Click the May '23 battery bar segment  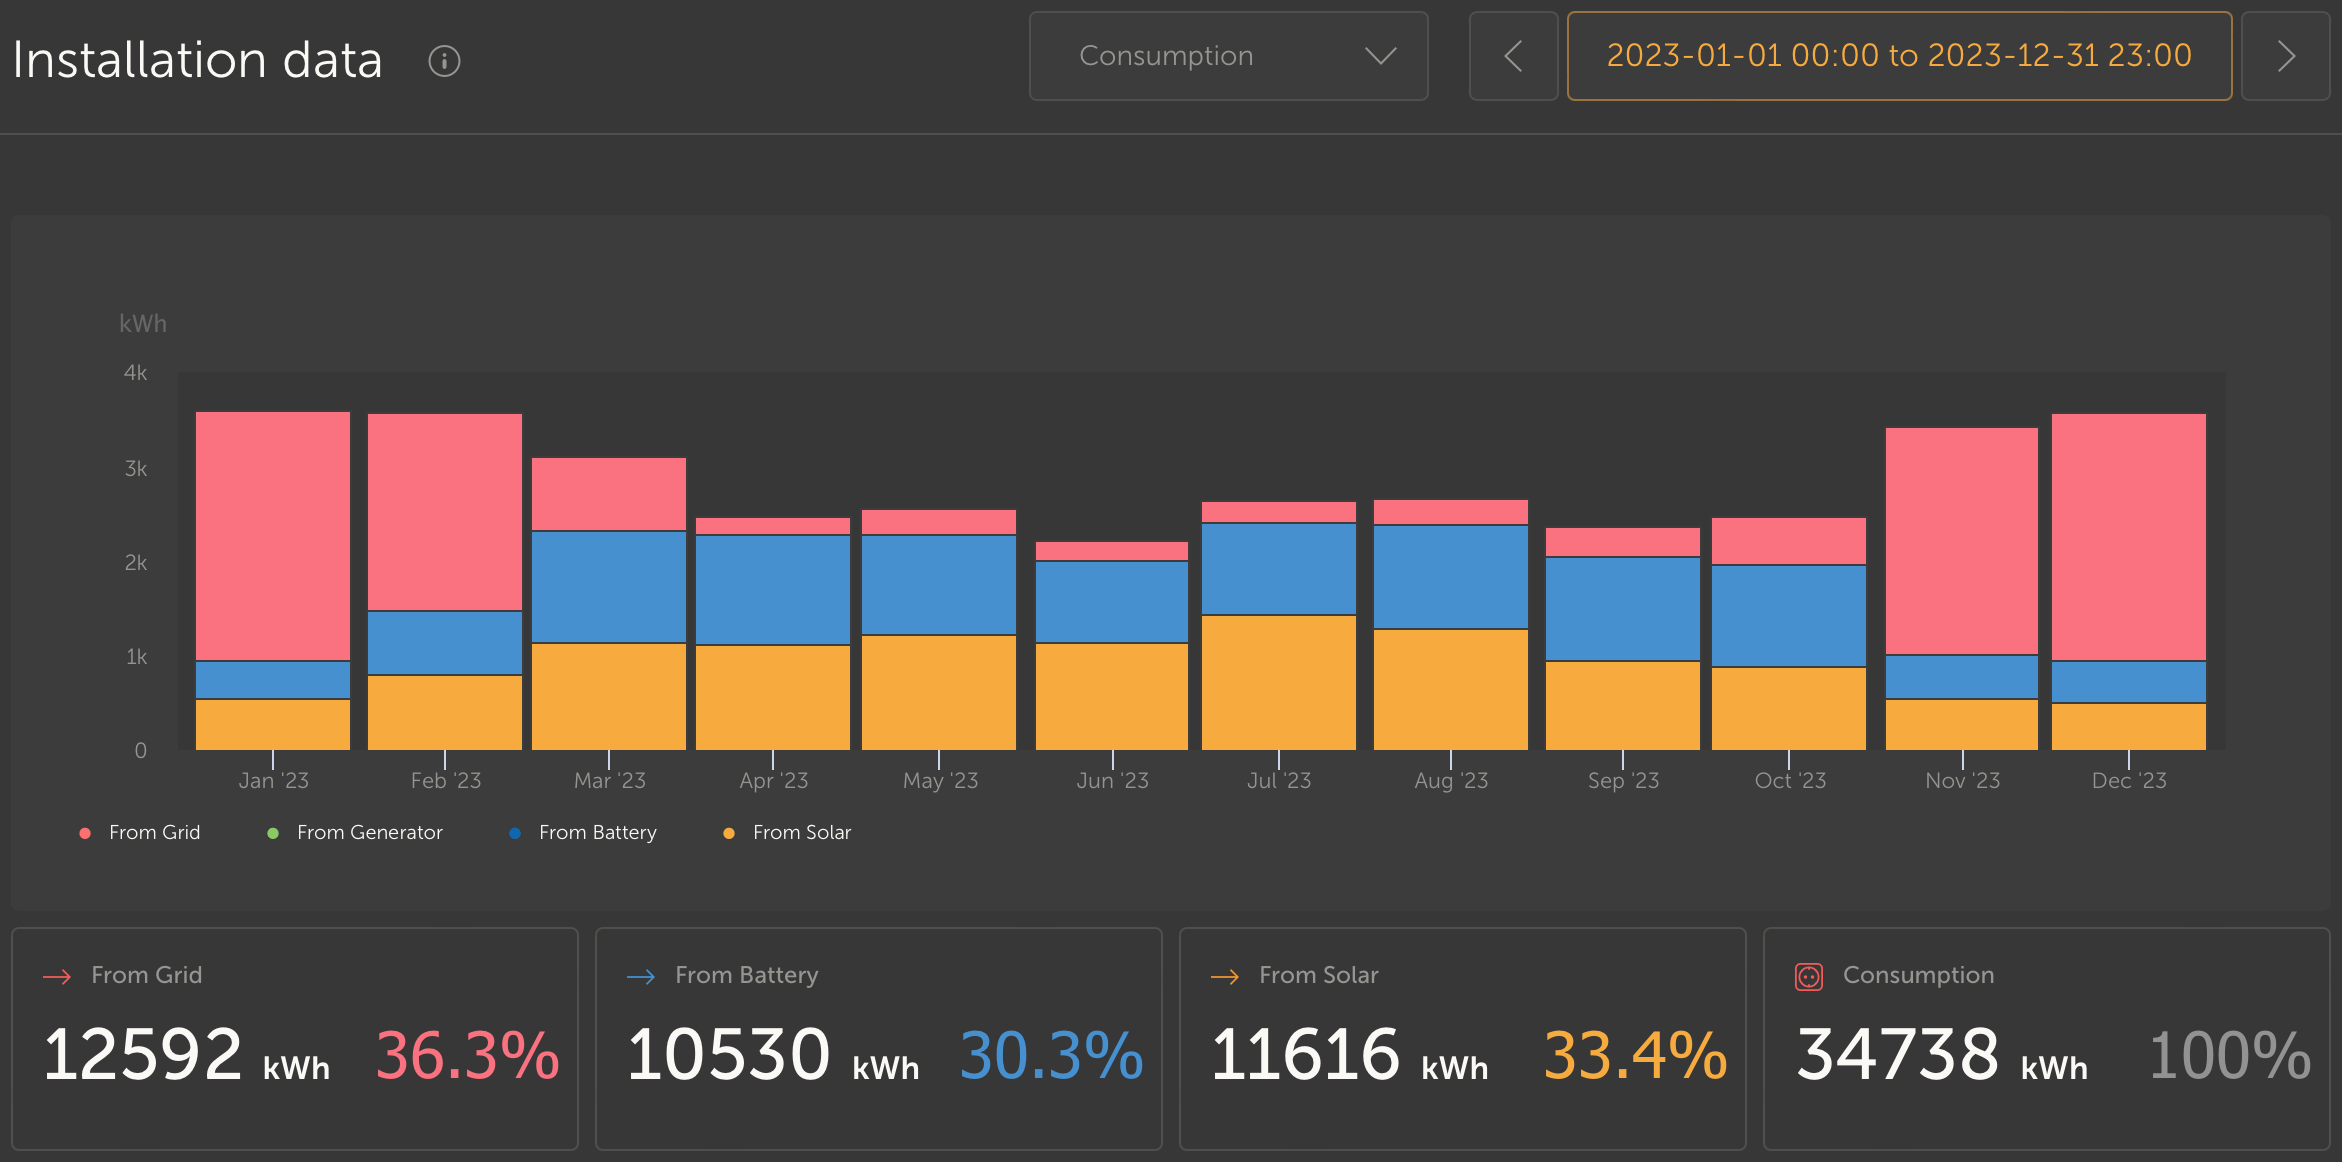[x=939, y=585]
